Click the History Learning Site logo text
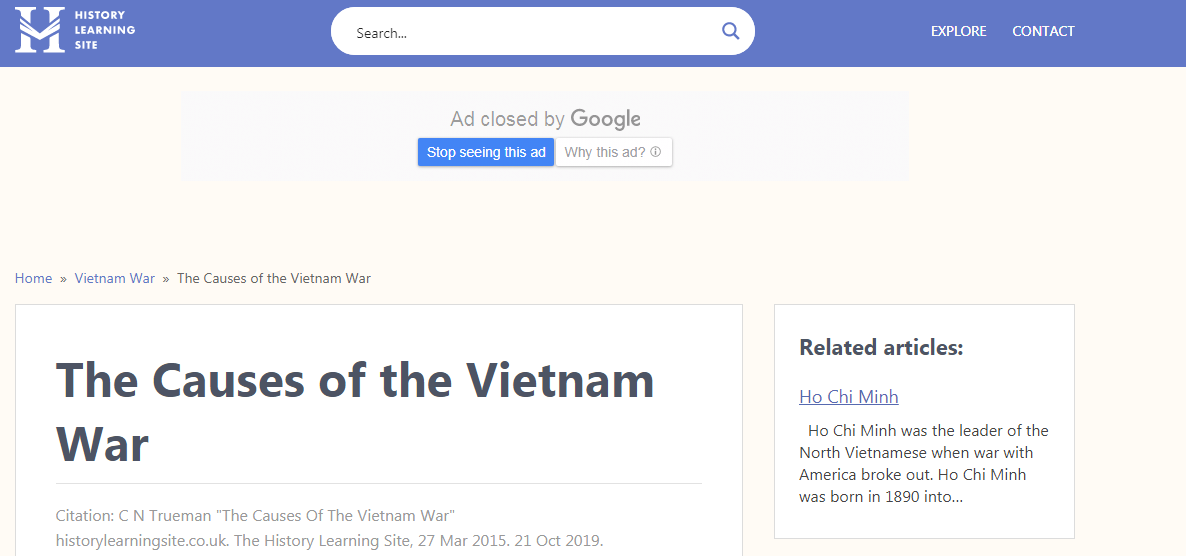This screenshot has width=1186, height=556. (105, 30)
